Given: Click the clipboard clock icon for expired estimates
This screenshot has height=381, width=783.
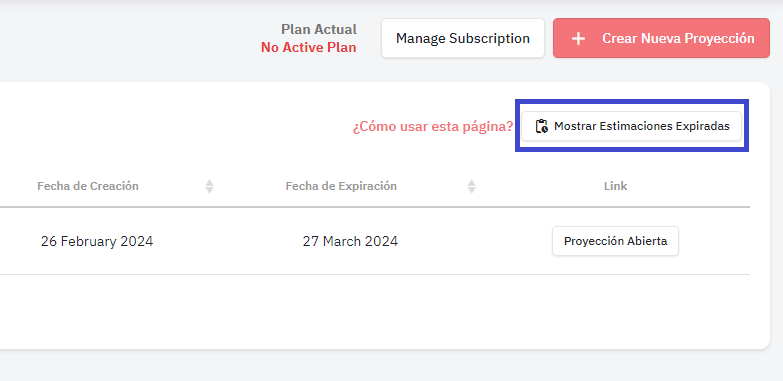Looking at the screenshot, I should [x=541, y=126].
